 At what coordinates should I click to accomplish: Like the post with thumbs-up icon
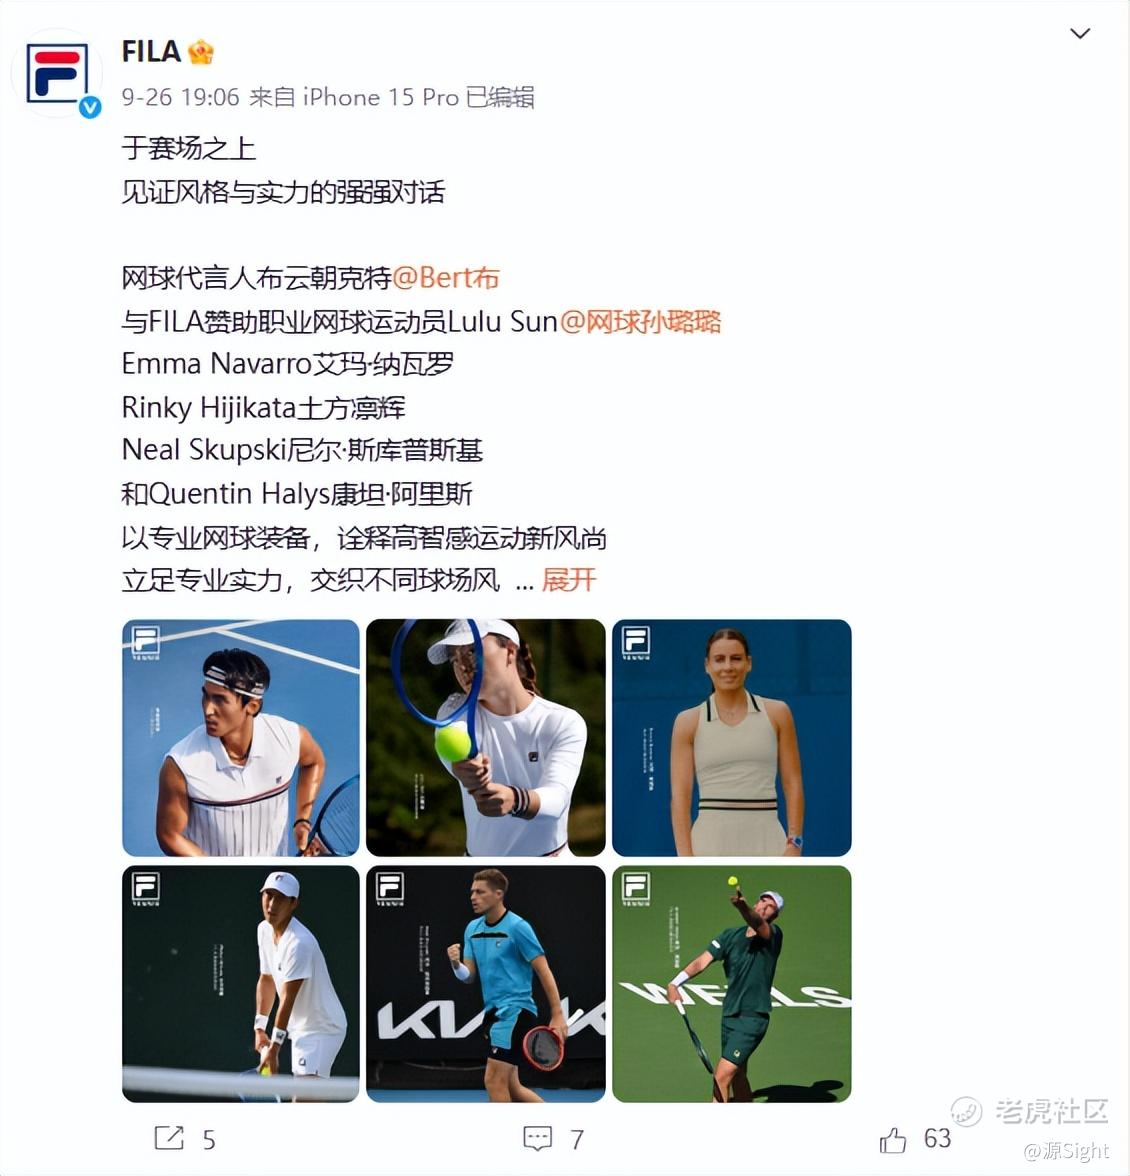tap(892, 1138)
